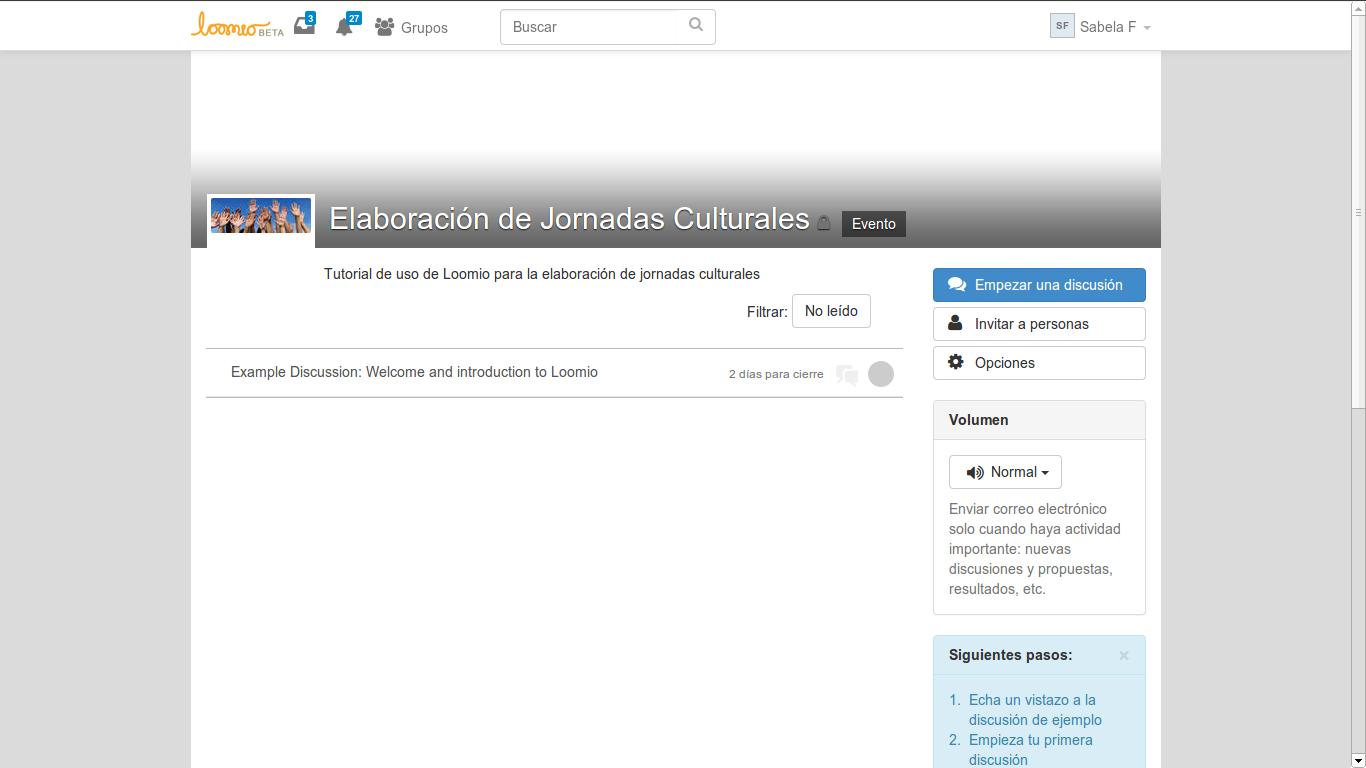Open the Opciones button
The width and height of the screenshot is (1366, 768).
click(x=1039, y=363)
